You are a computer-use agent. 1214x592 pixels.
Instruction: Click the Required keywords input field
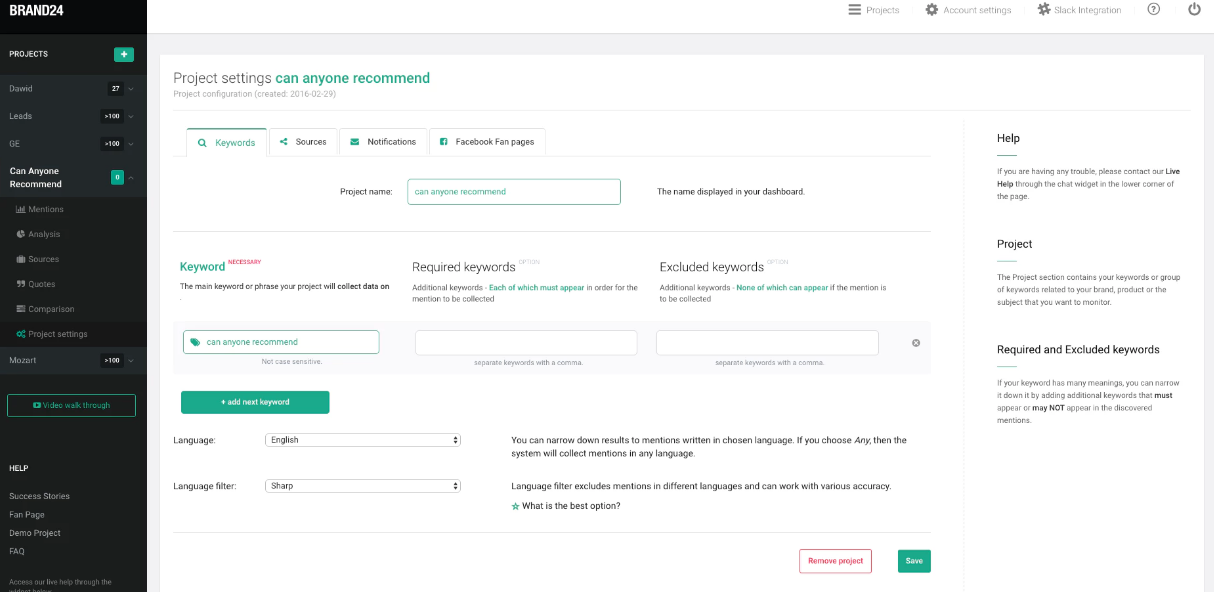[x=526, y=343]
